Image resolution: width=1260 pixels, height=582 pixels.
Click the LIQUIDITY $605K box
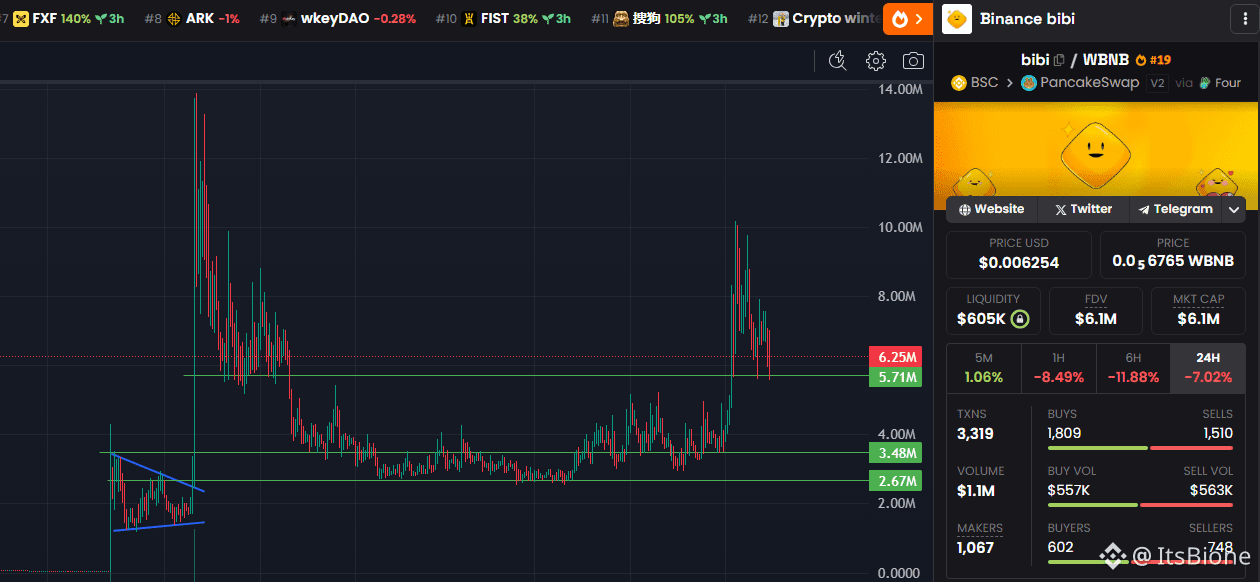tap(993, 311)
